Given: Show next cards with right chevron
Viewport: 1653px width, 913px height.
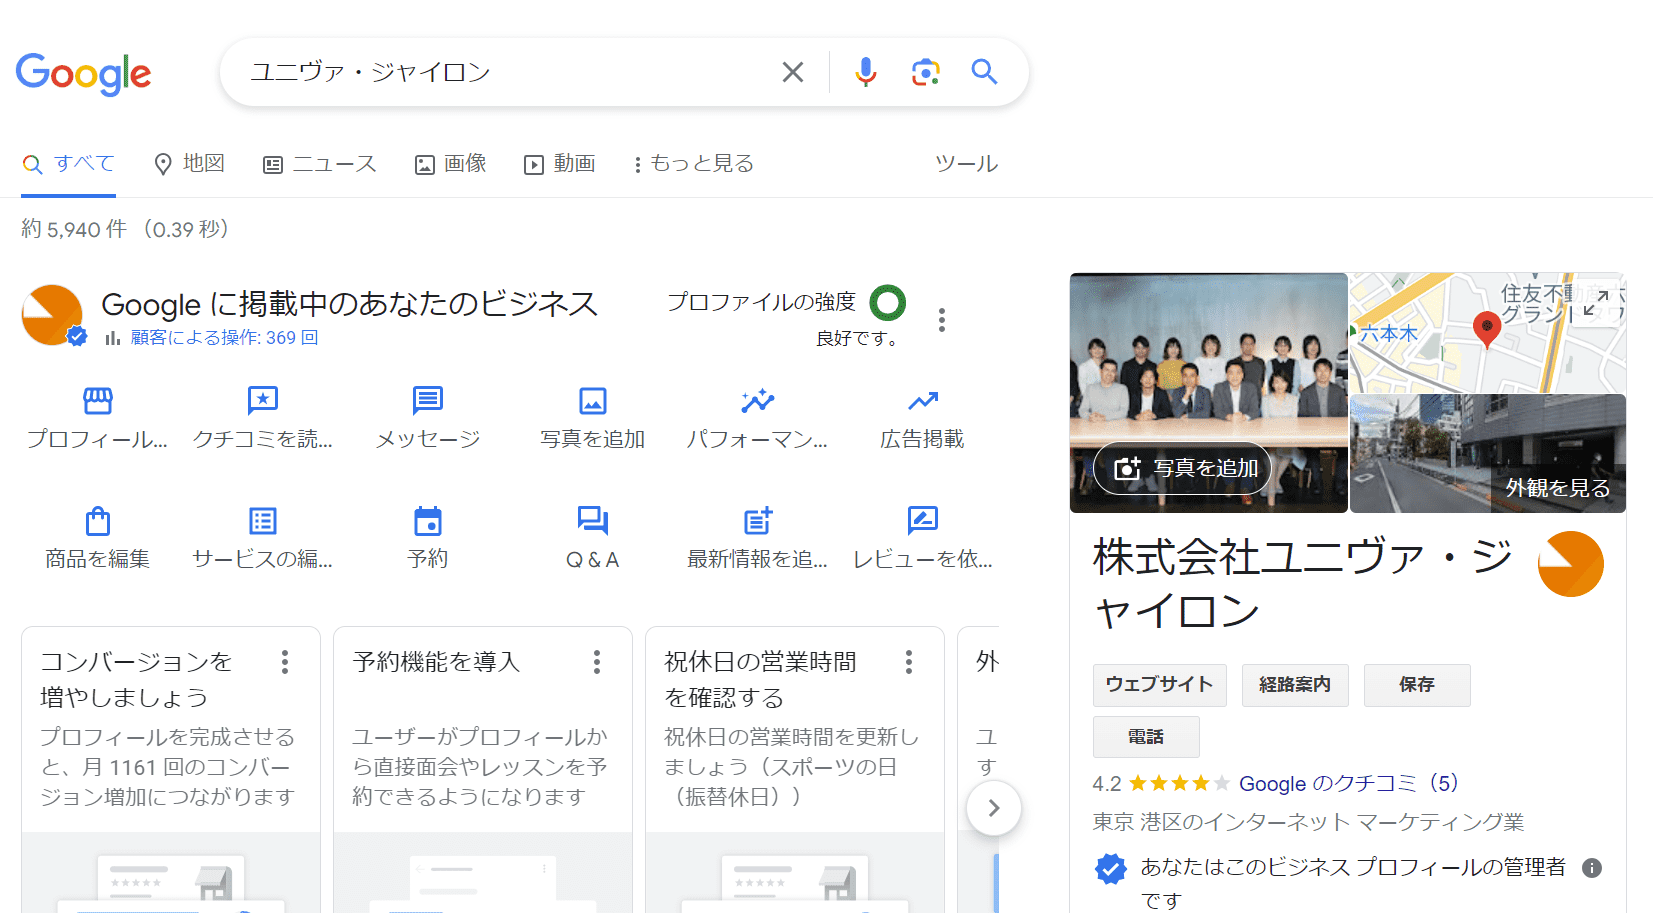Looking at the screenshot, I should tap(994, 808).
